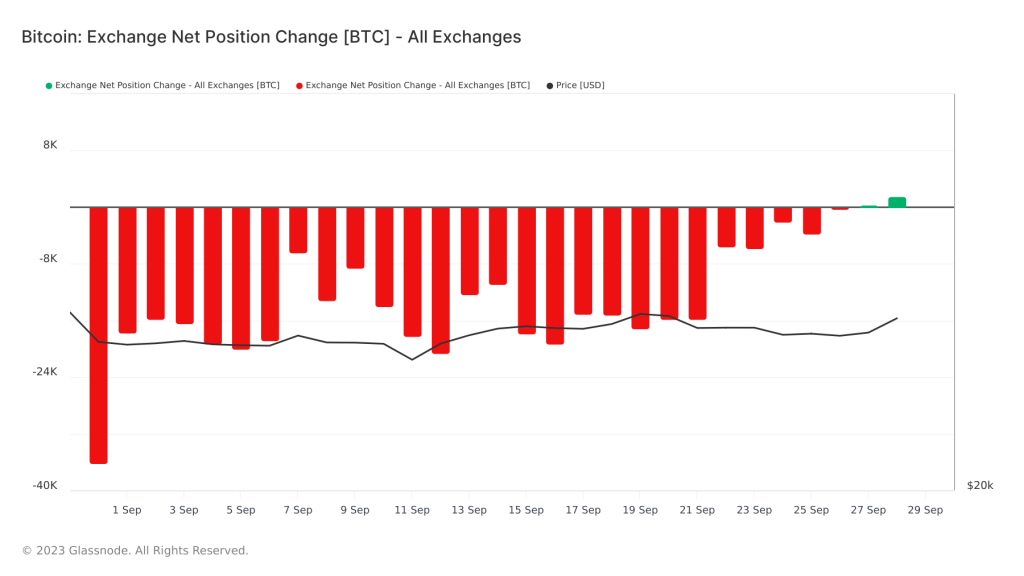Screen dimensions: 1024x576
Task: Click the Glassnode copyright notice
Action: pos(135,551)
